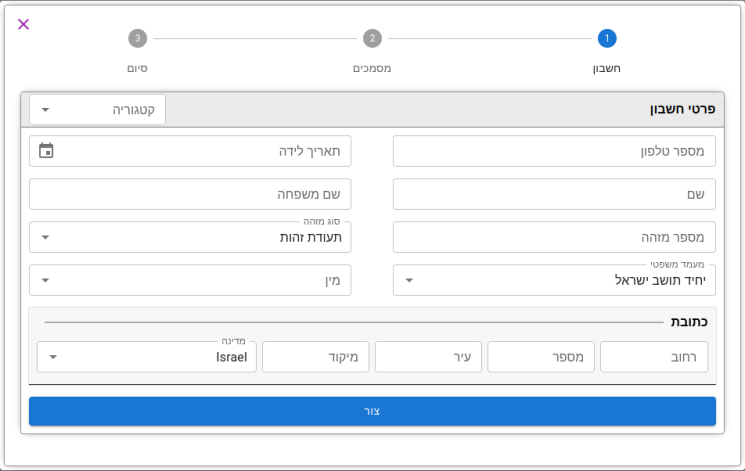
Task: Select the שם משפחה last name field
Action: pos(190,194)
